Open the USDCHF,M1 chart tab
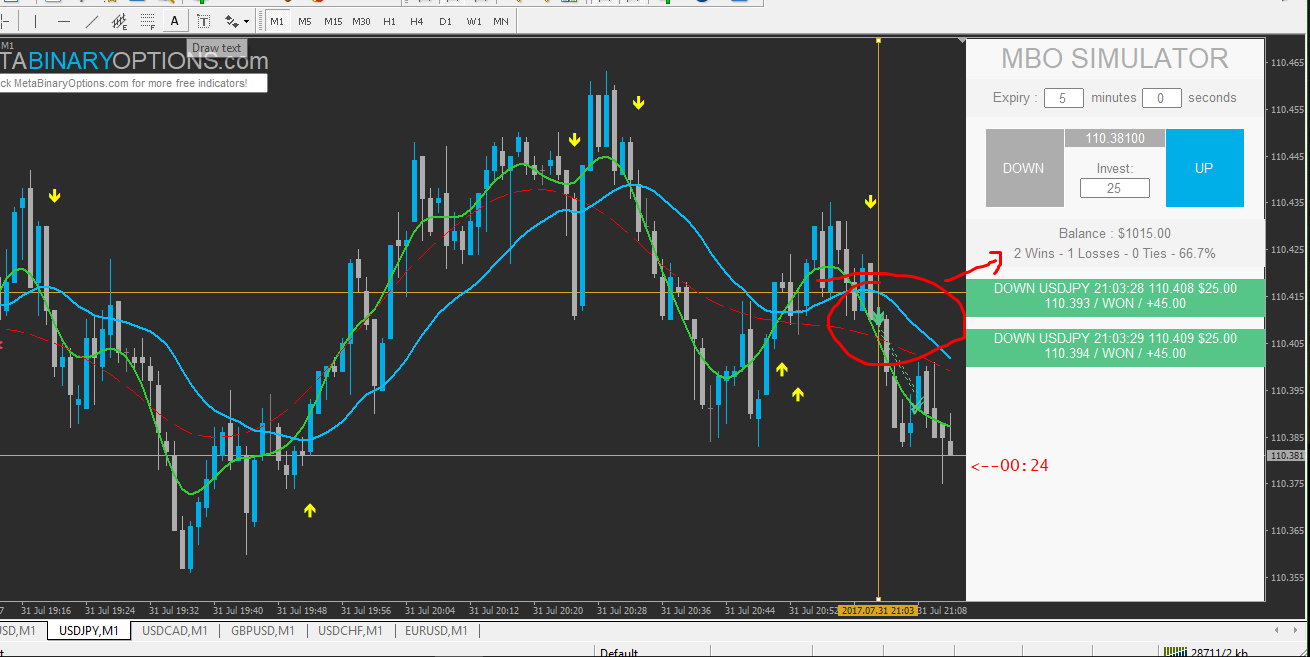 350,631
